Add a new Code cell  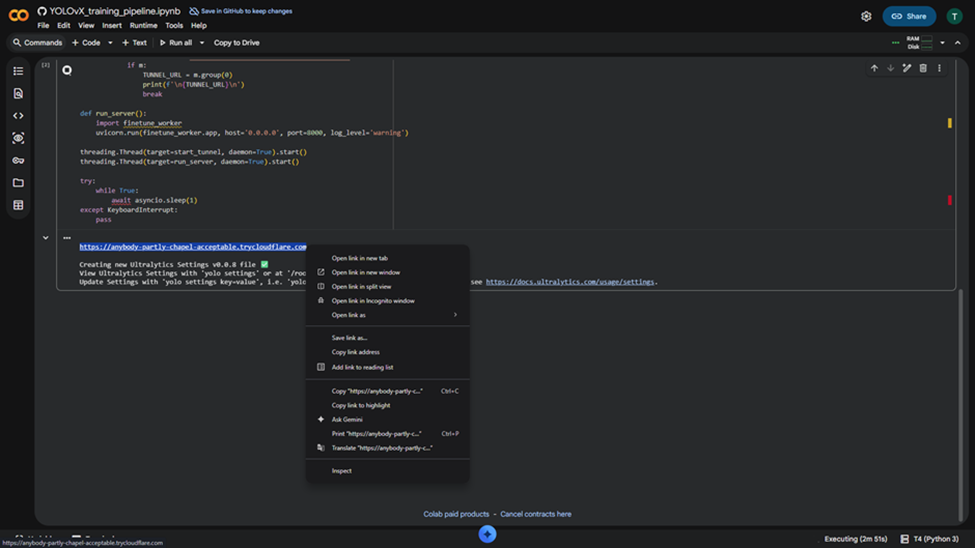coord(86,43)
